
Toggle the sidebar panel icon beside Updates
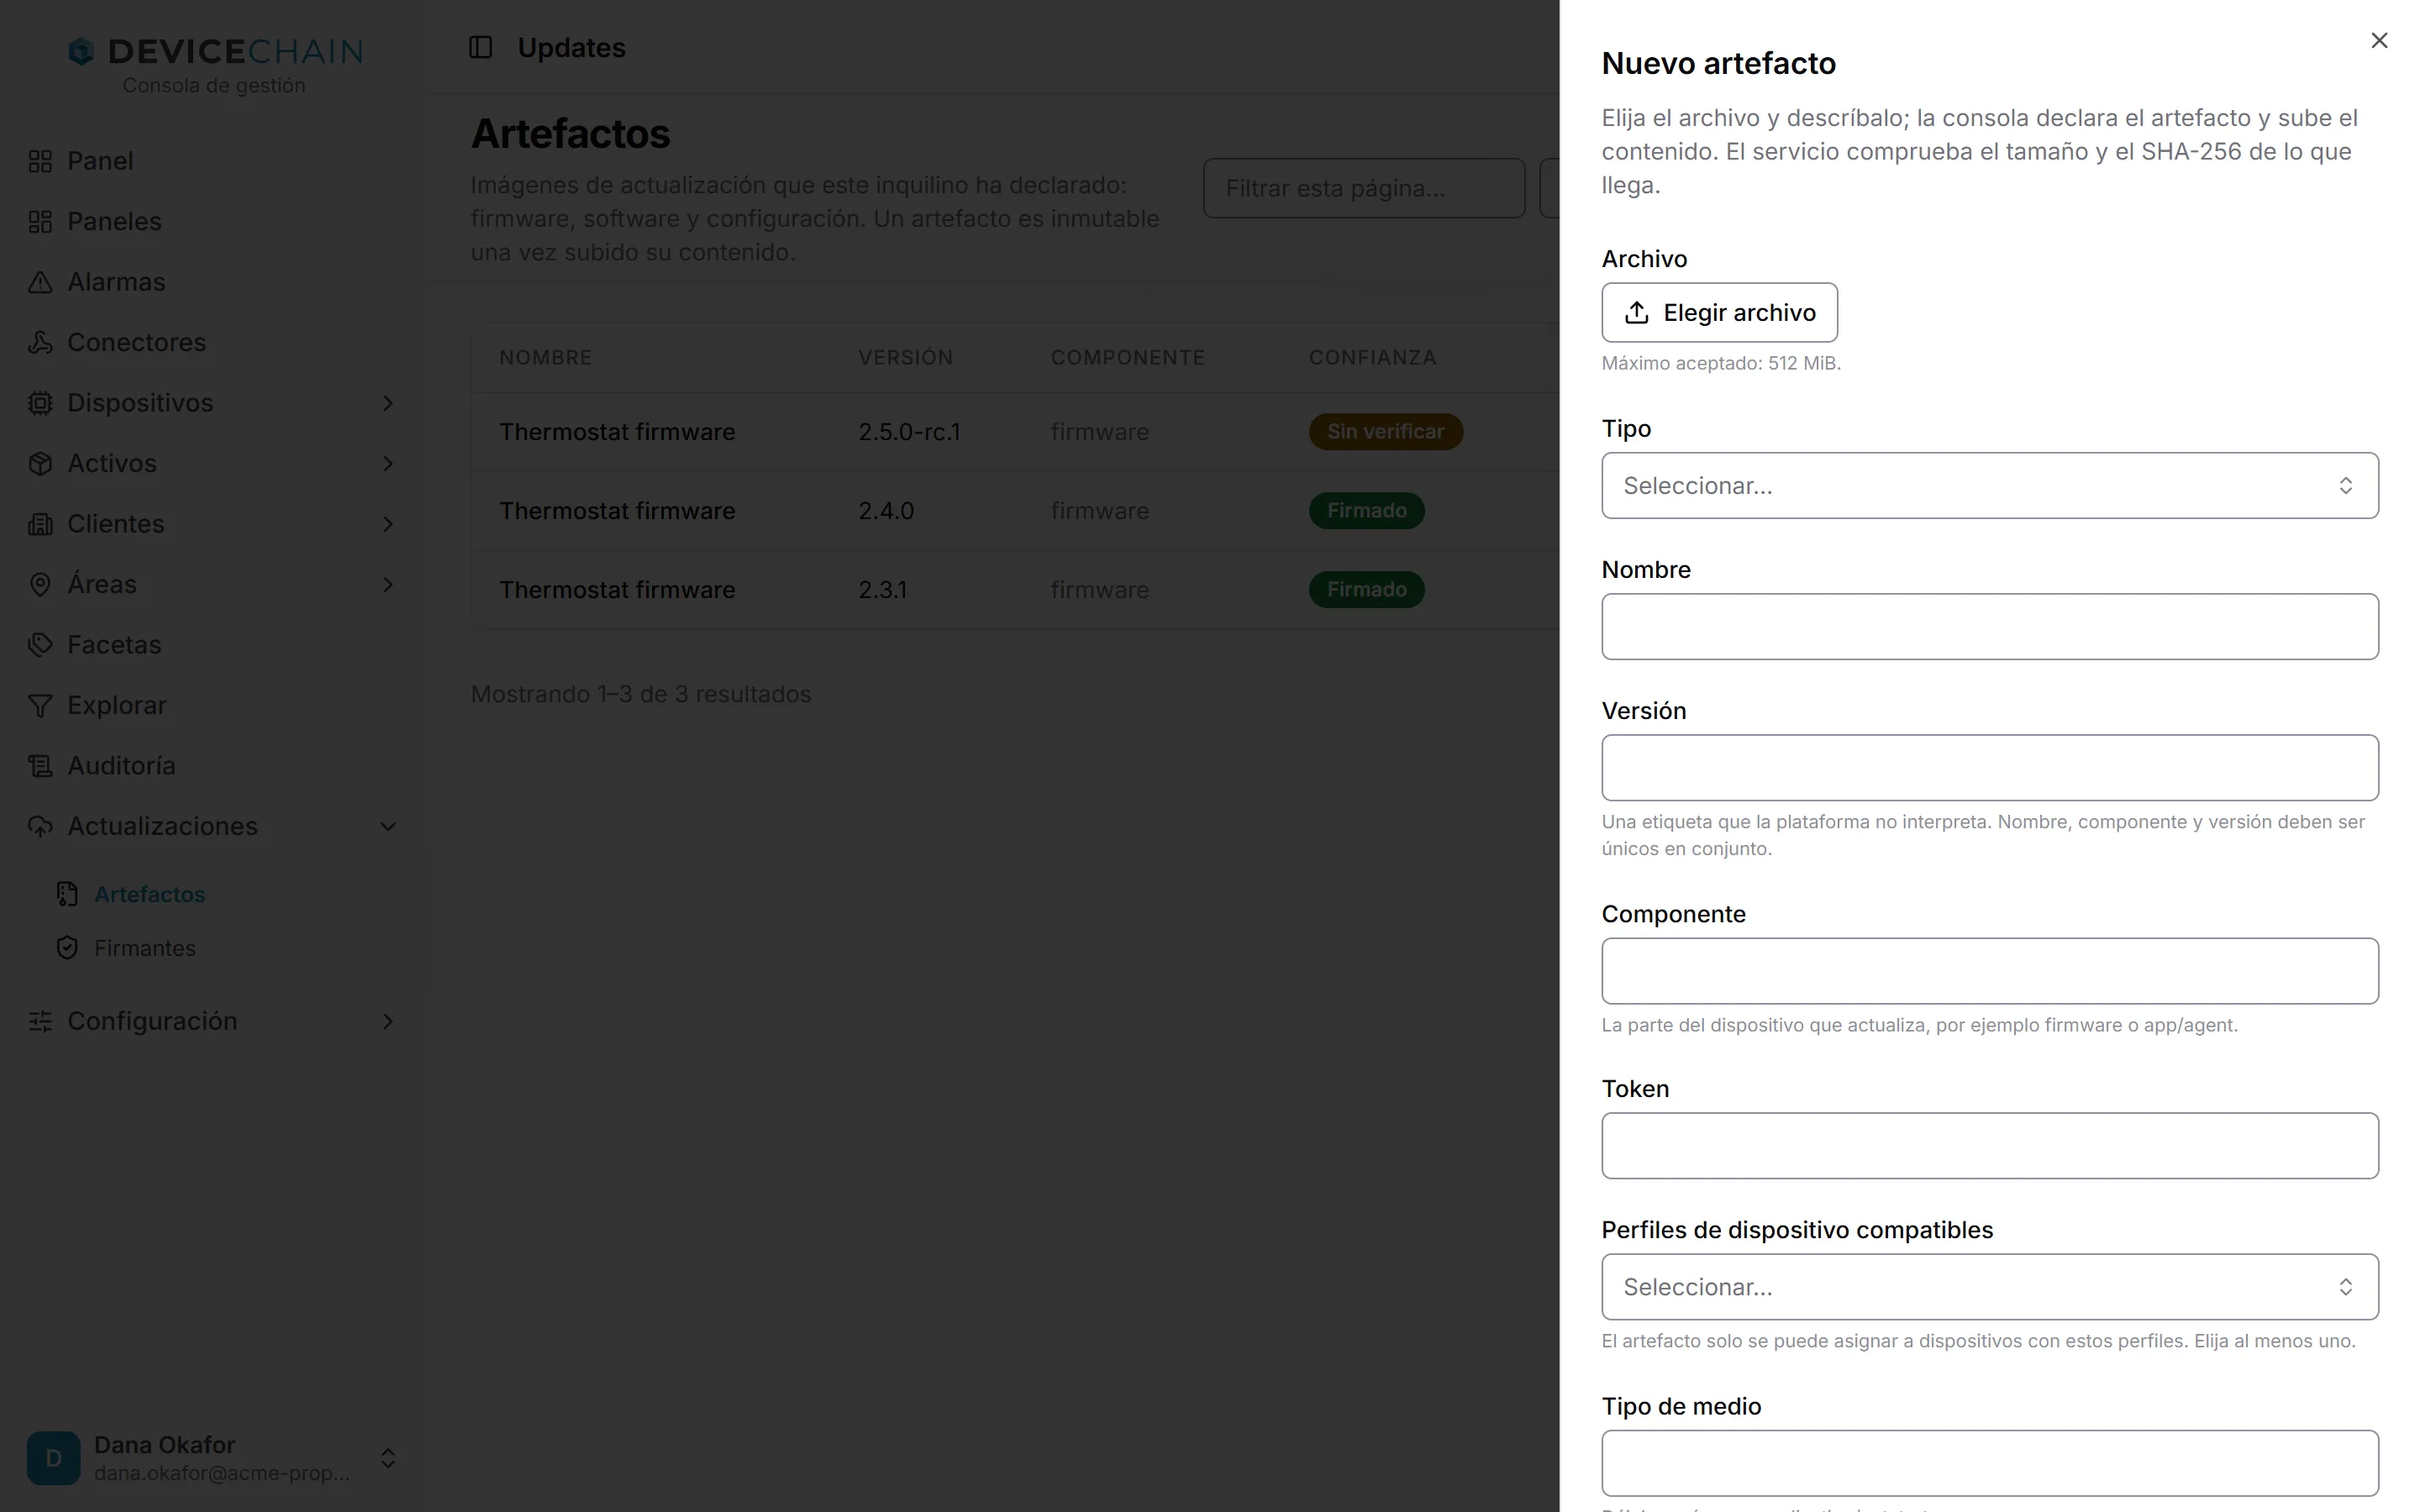(x=481, y=47)
